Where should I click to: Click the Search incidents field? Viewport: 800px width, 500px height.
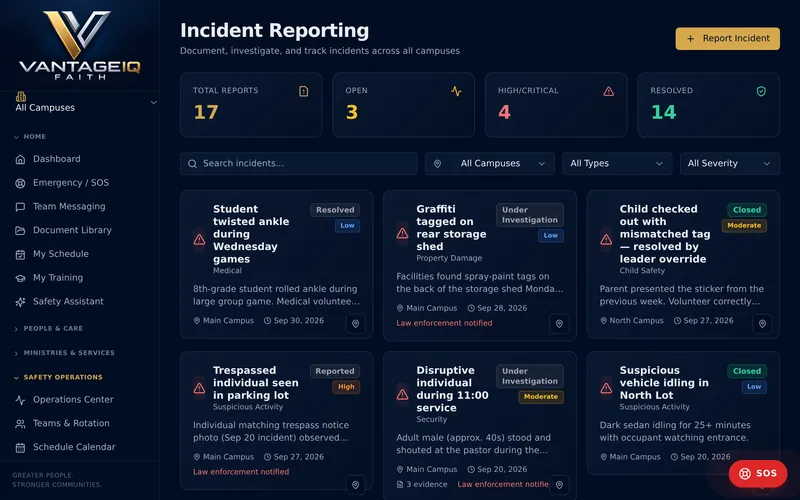298,164
